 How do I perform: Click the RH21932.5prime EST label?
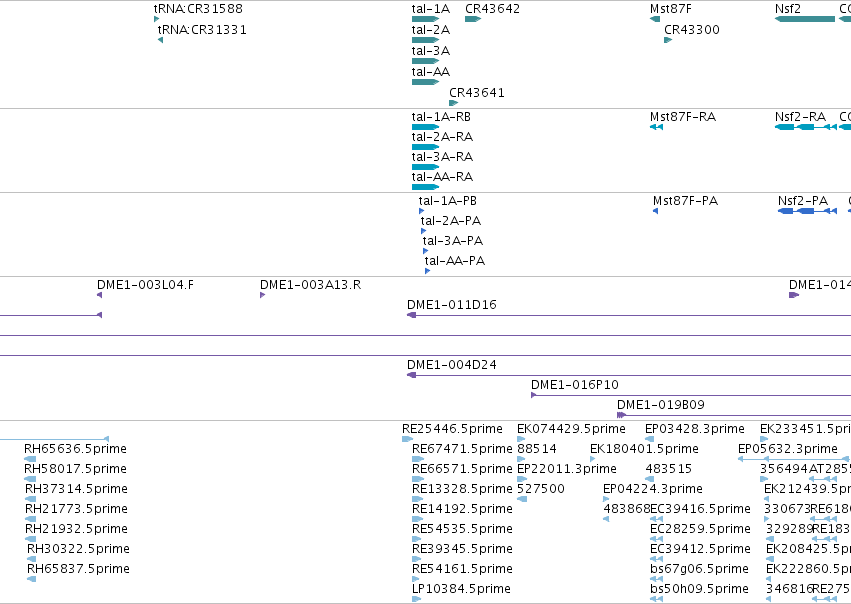pos(77,529)
